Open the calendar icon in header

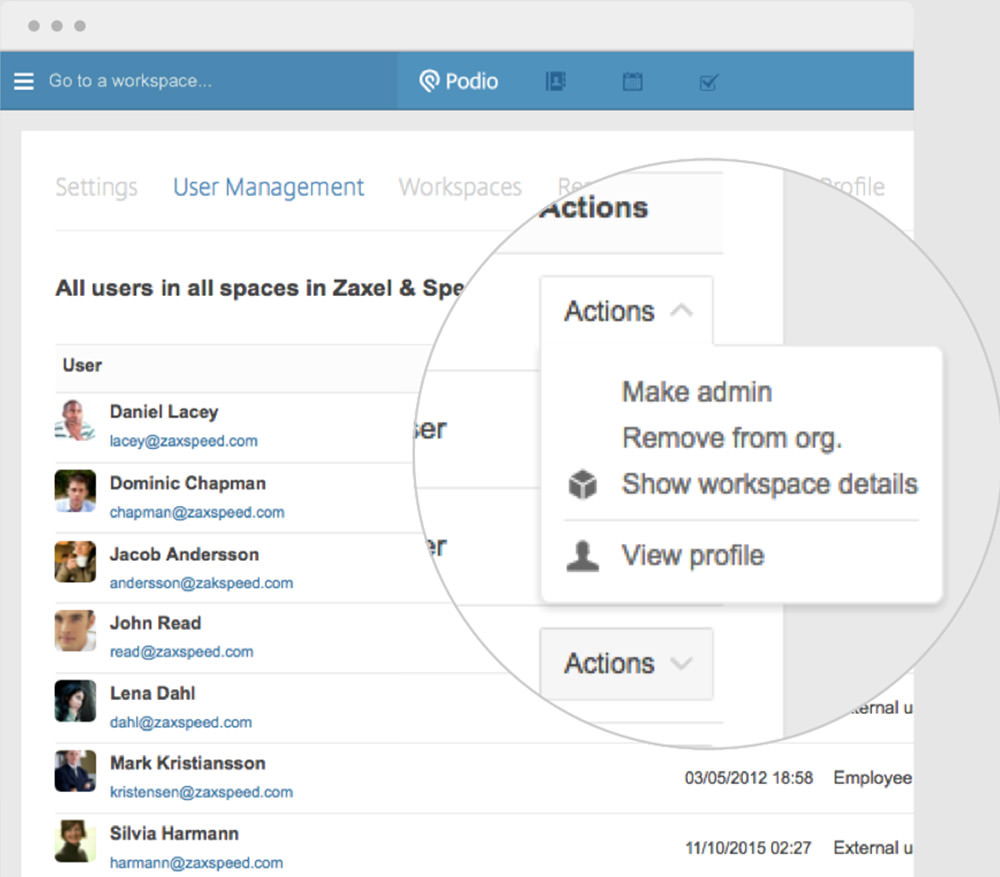[632, 82]
